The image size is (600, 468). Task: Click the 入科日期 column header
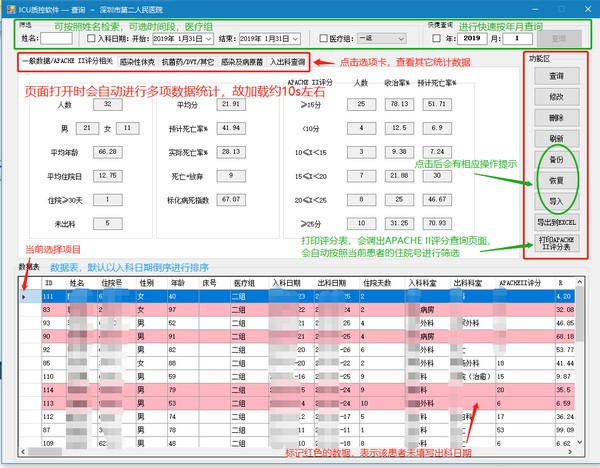255,283
